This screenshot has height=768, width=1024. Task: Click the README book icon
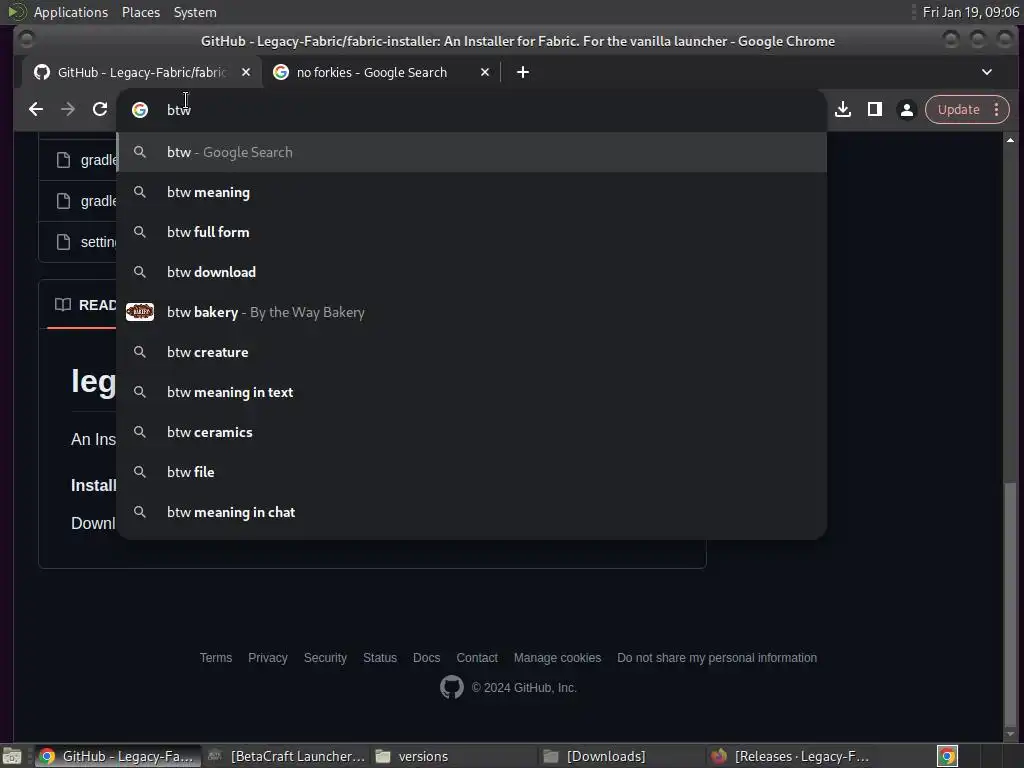(63, 304)
